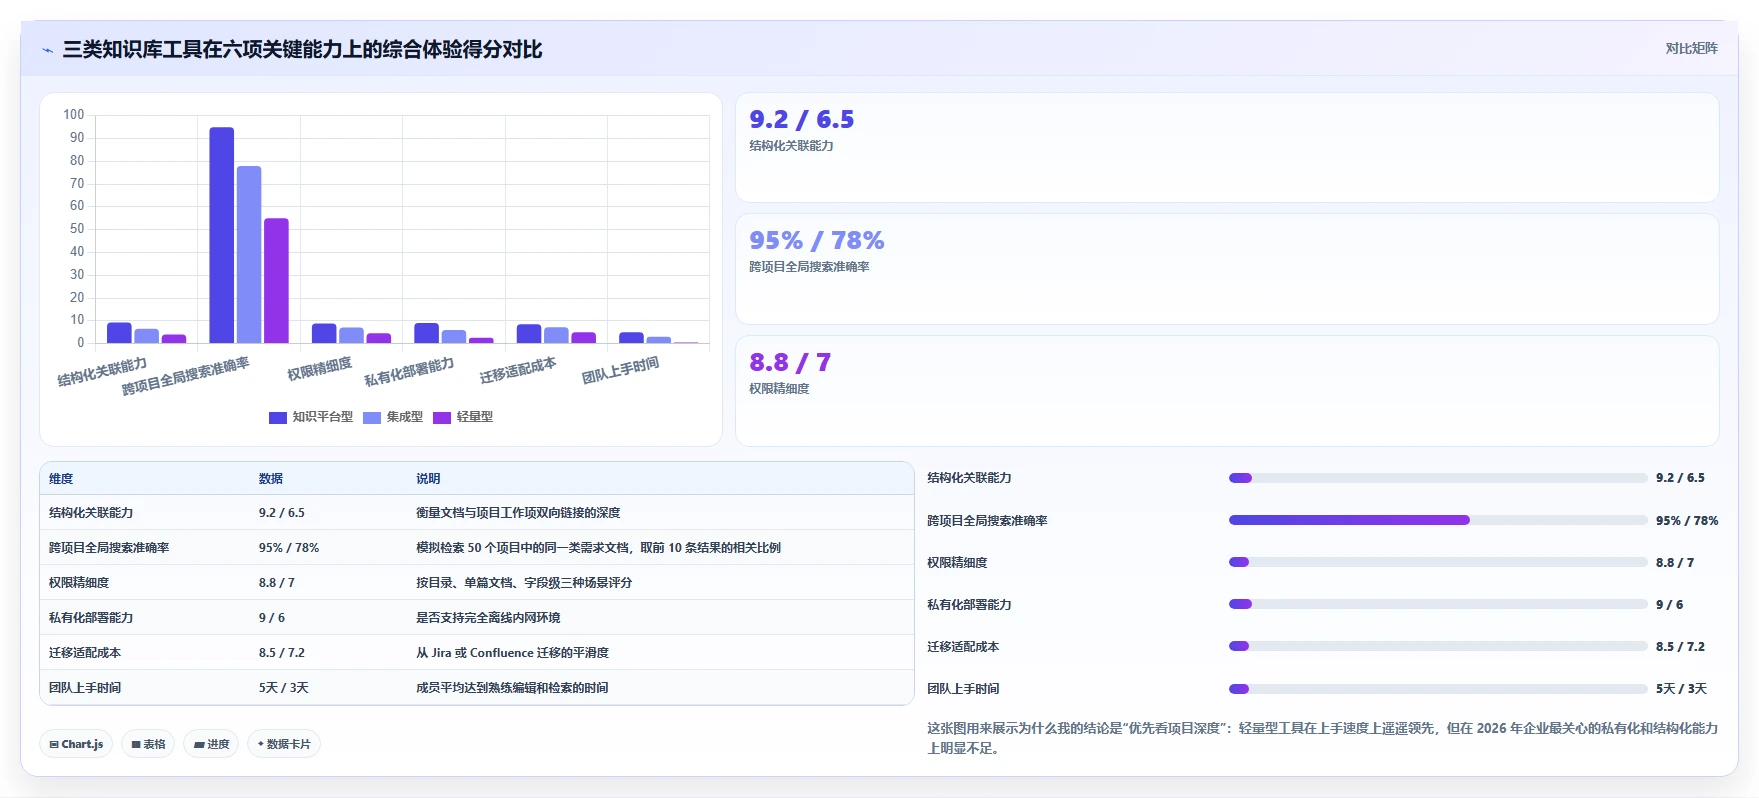Click the 说明 column header

coord(428,479)
